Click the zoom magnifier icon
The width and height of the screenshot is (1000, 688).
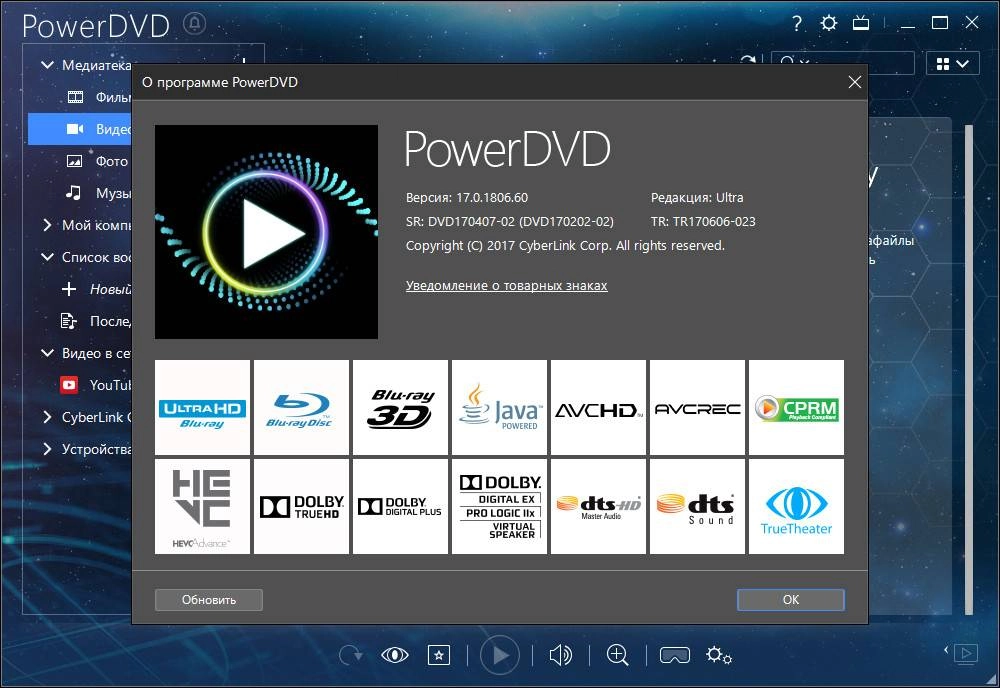point(617,655)
